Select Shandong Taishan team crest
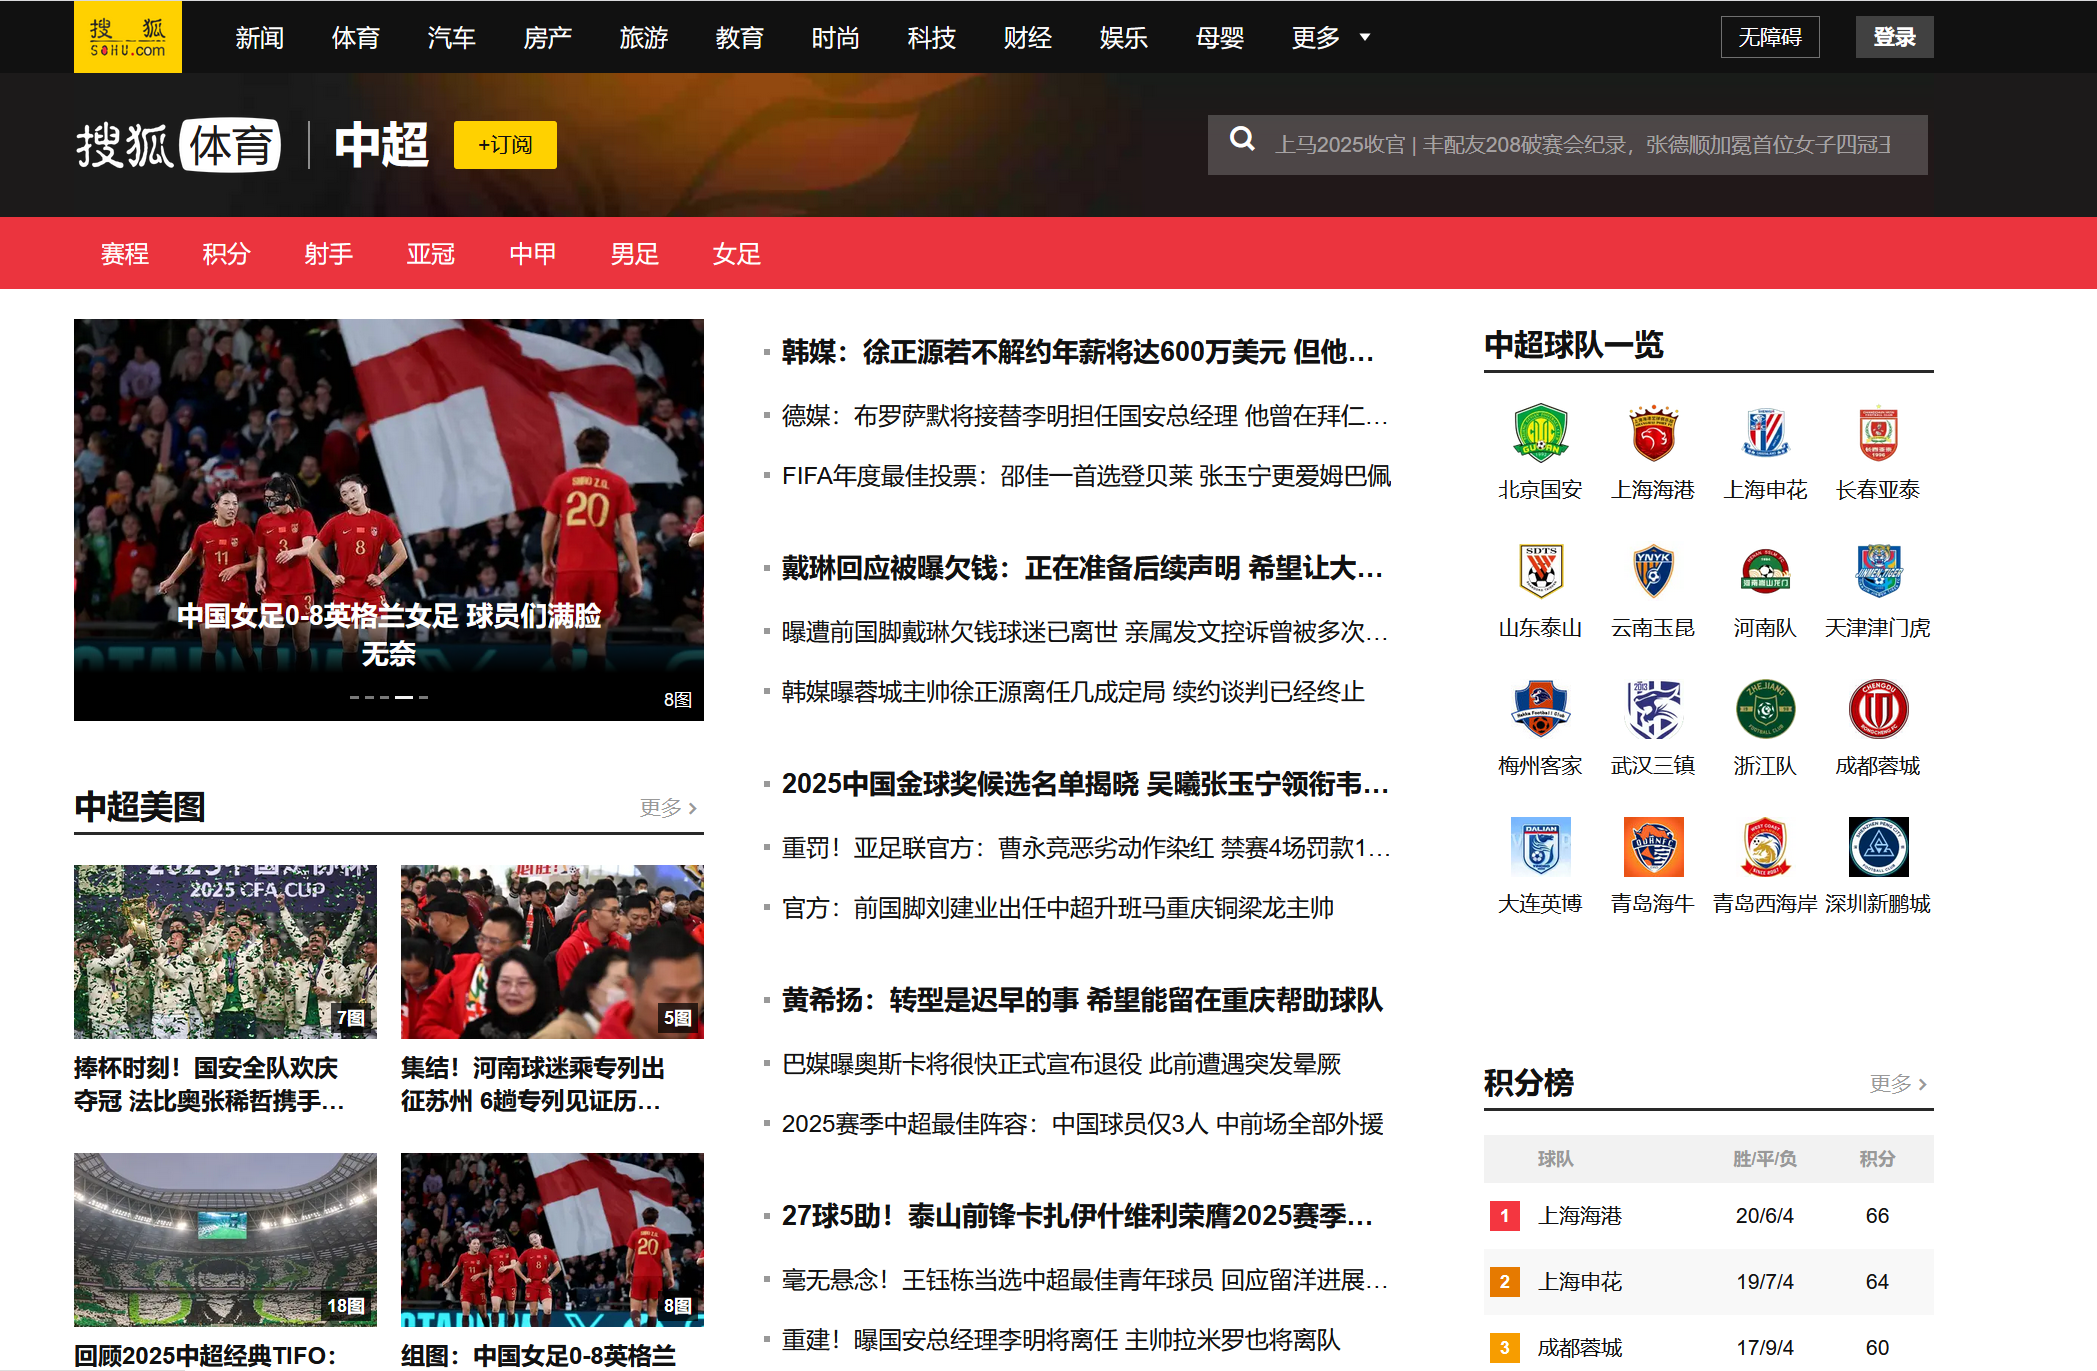2097x1371 pixels. (1540, 572)
